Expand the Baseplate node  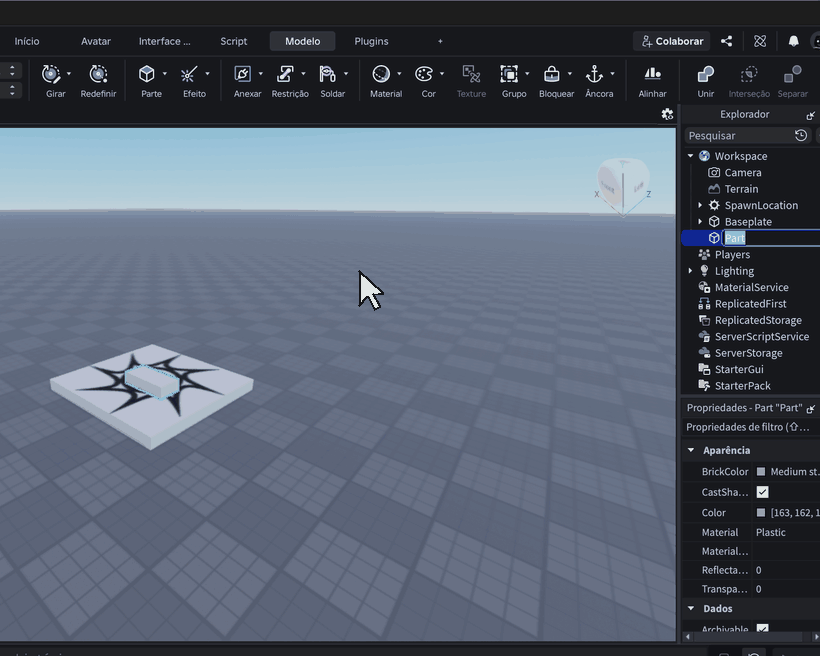[x=700, y=222]
